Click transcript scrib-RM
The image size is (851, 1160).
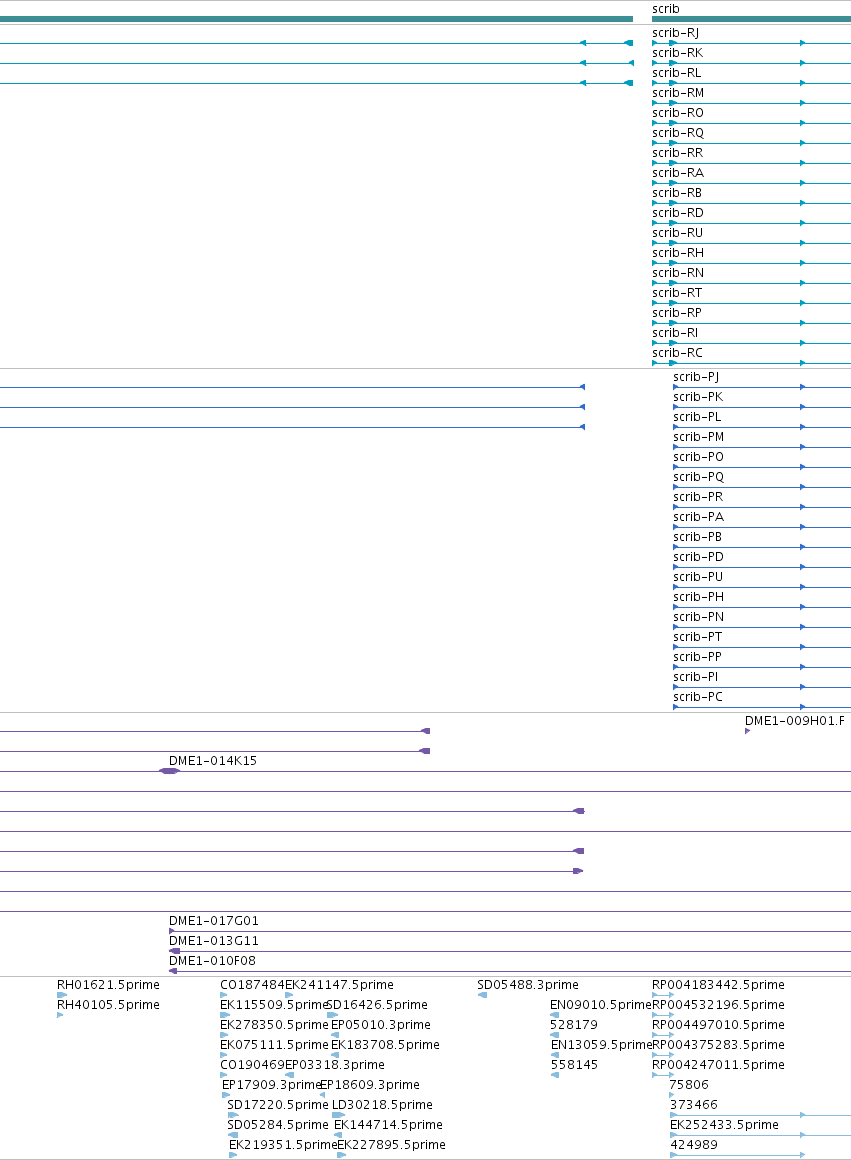tap(678, 92)
